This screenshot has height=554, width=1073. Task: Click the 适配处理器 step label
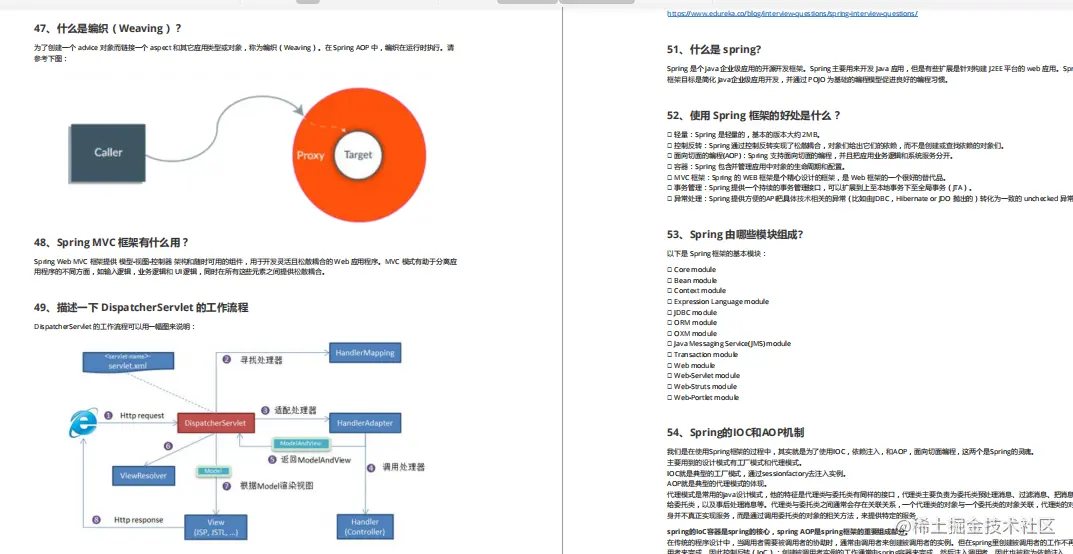(x=295, y=410)
